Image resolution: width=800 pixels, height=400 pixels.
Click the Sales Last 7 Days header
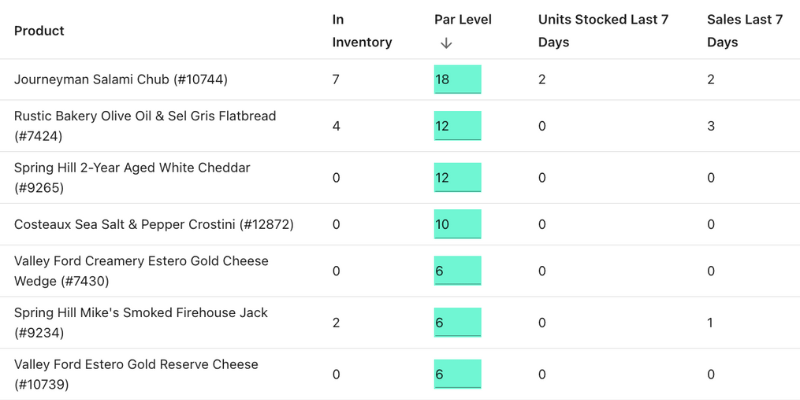(744, 31)
